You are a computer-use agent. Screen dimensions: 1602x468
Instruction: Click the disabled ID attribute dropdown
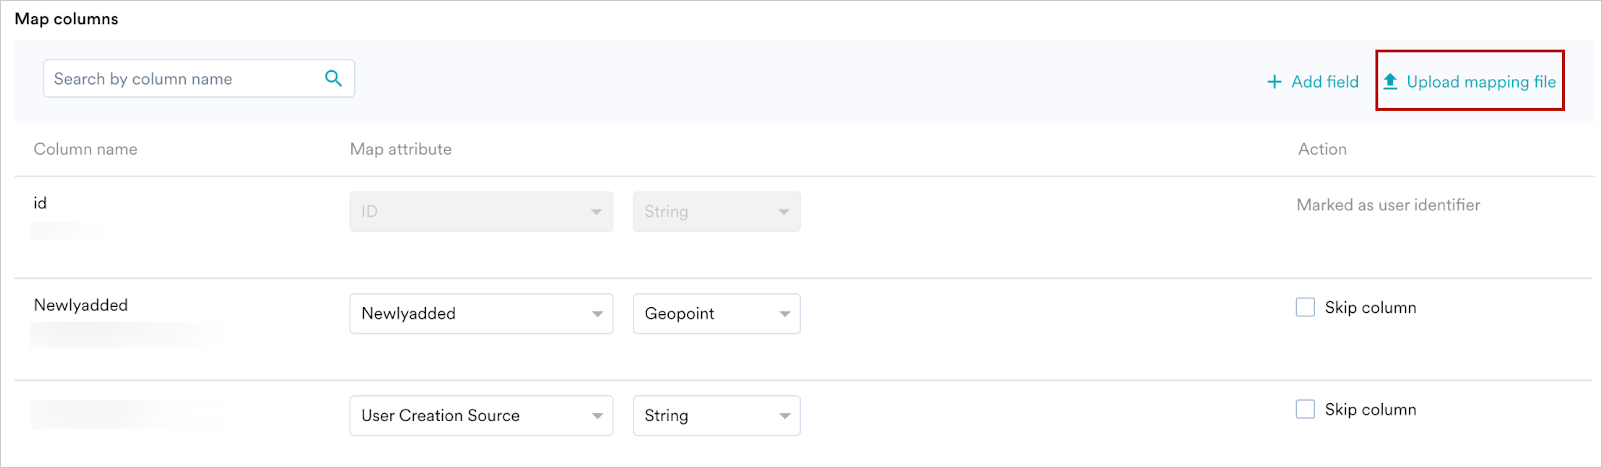click(481, 211)
